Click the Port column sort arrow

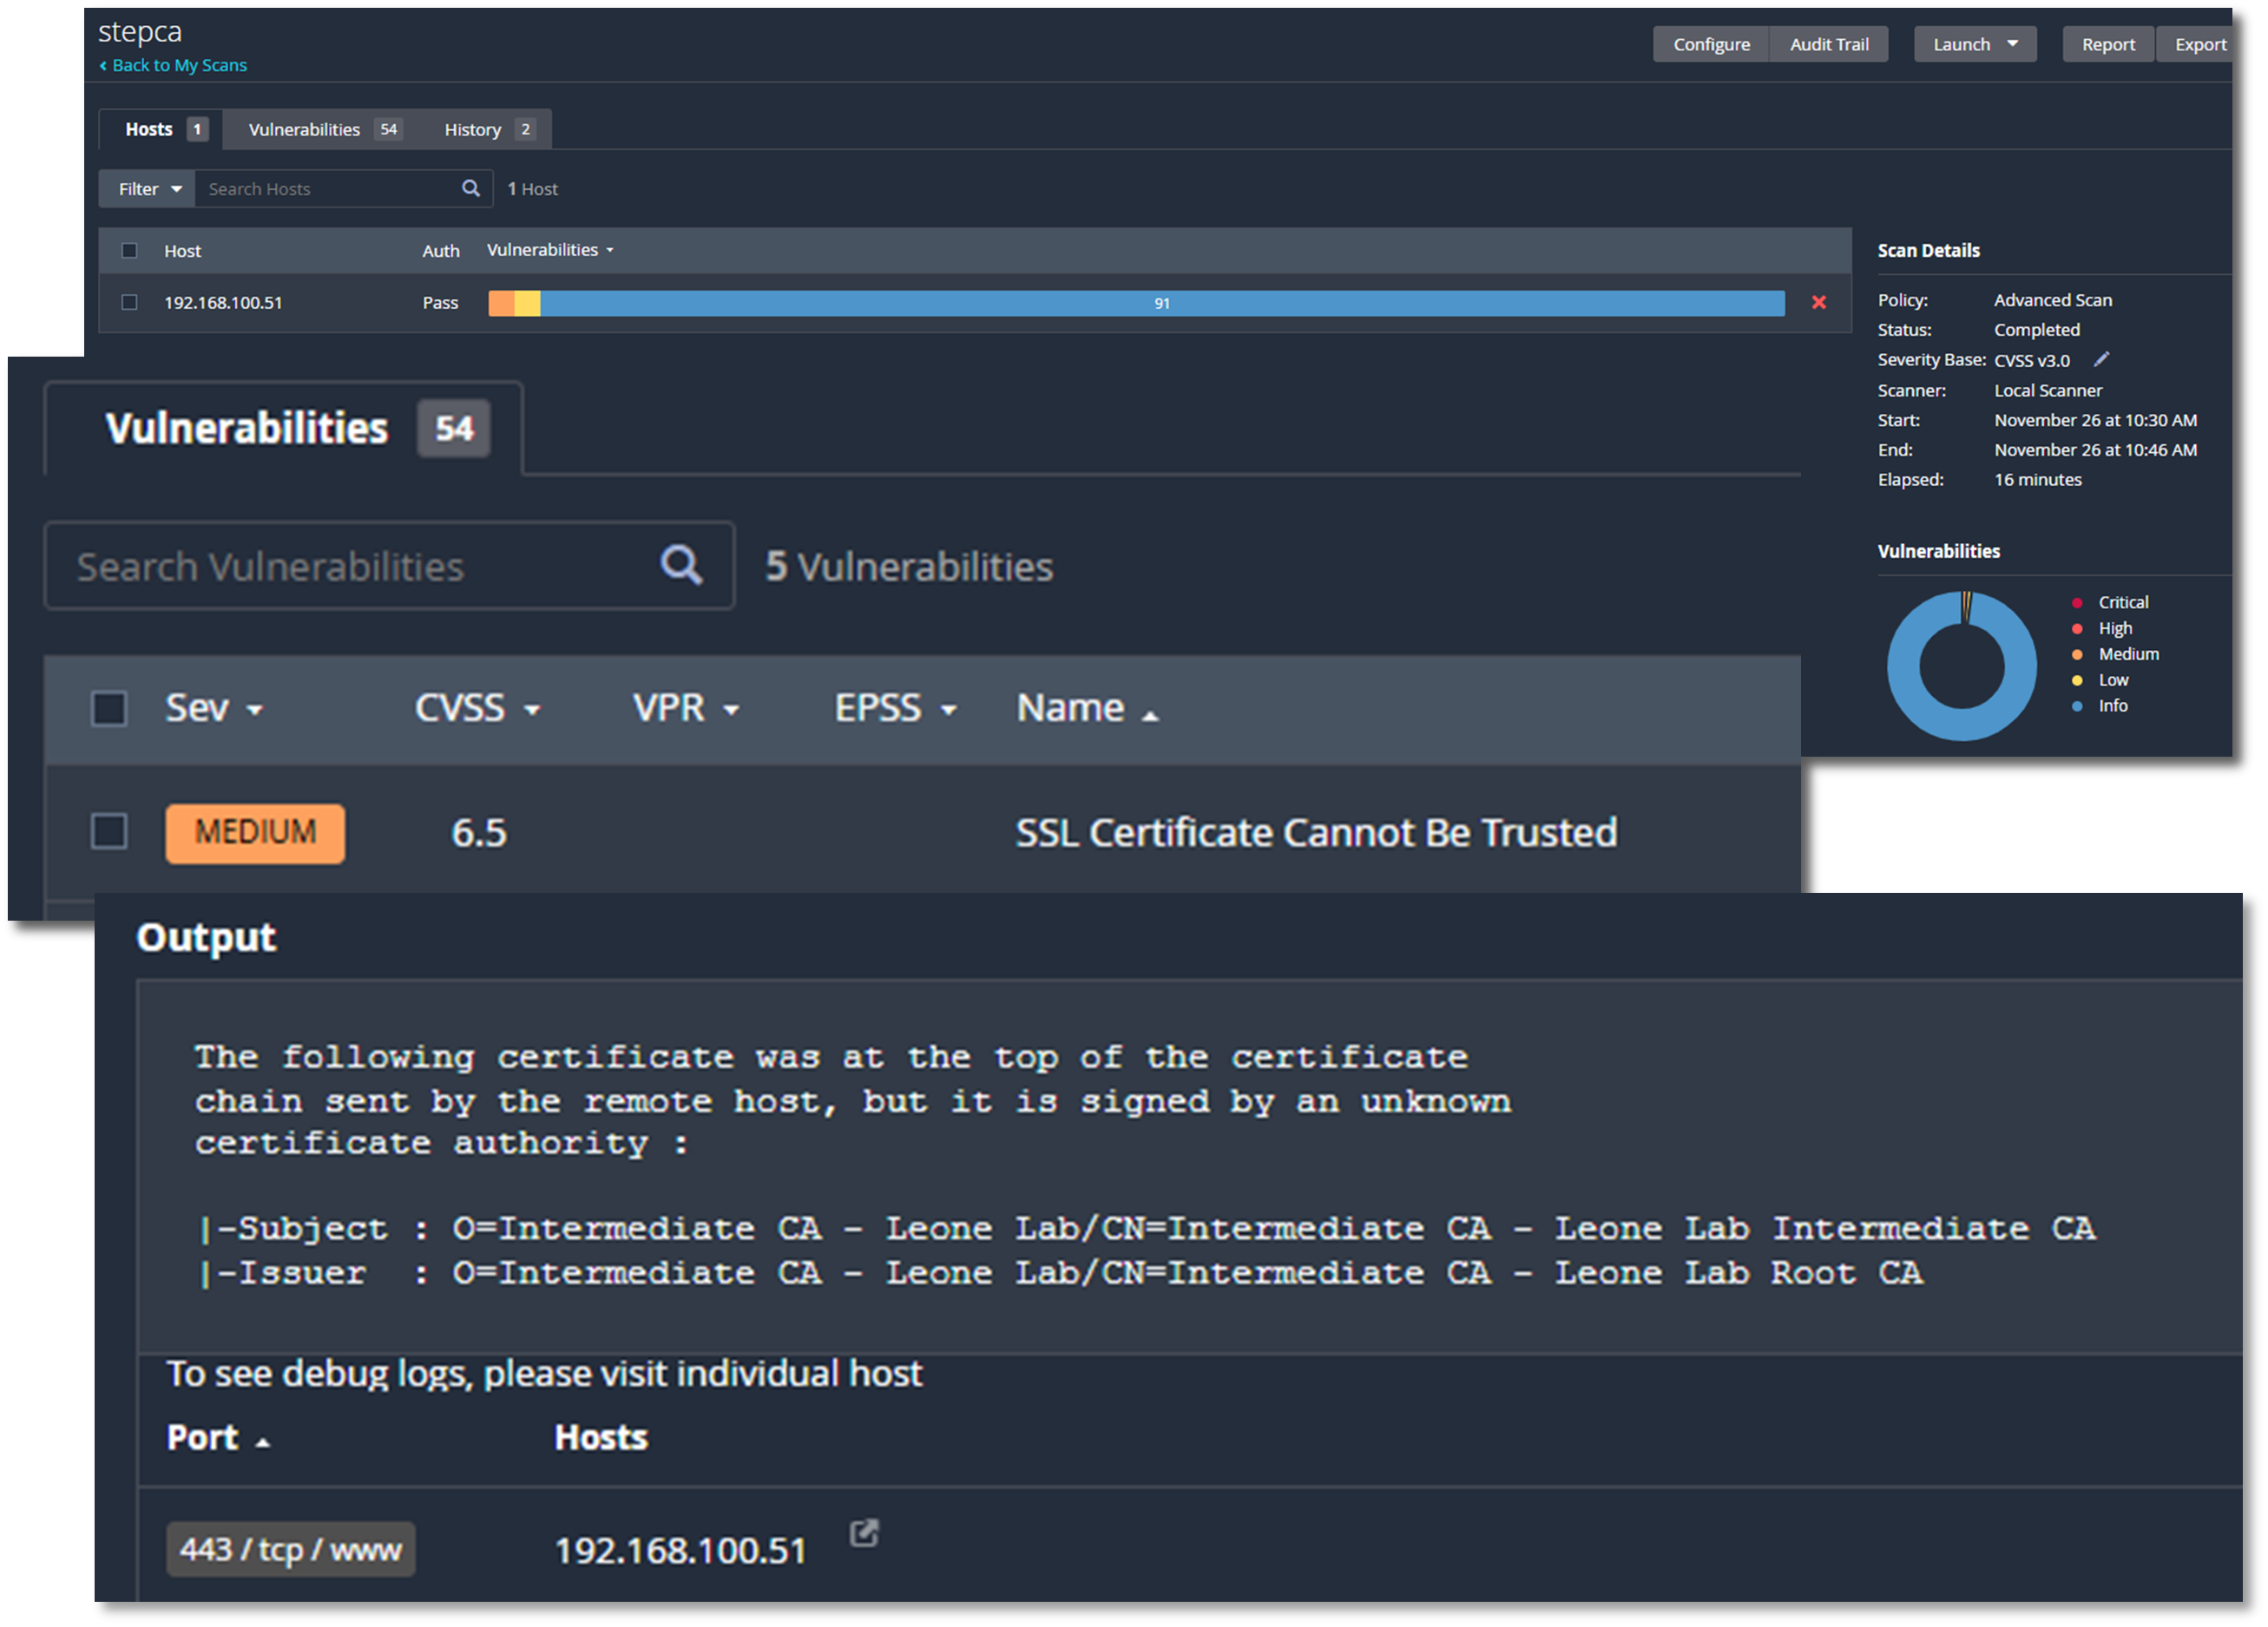coord(263,1442)
